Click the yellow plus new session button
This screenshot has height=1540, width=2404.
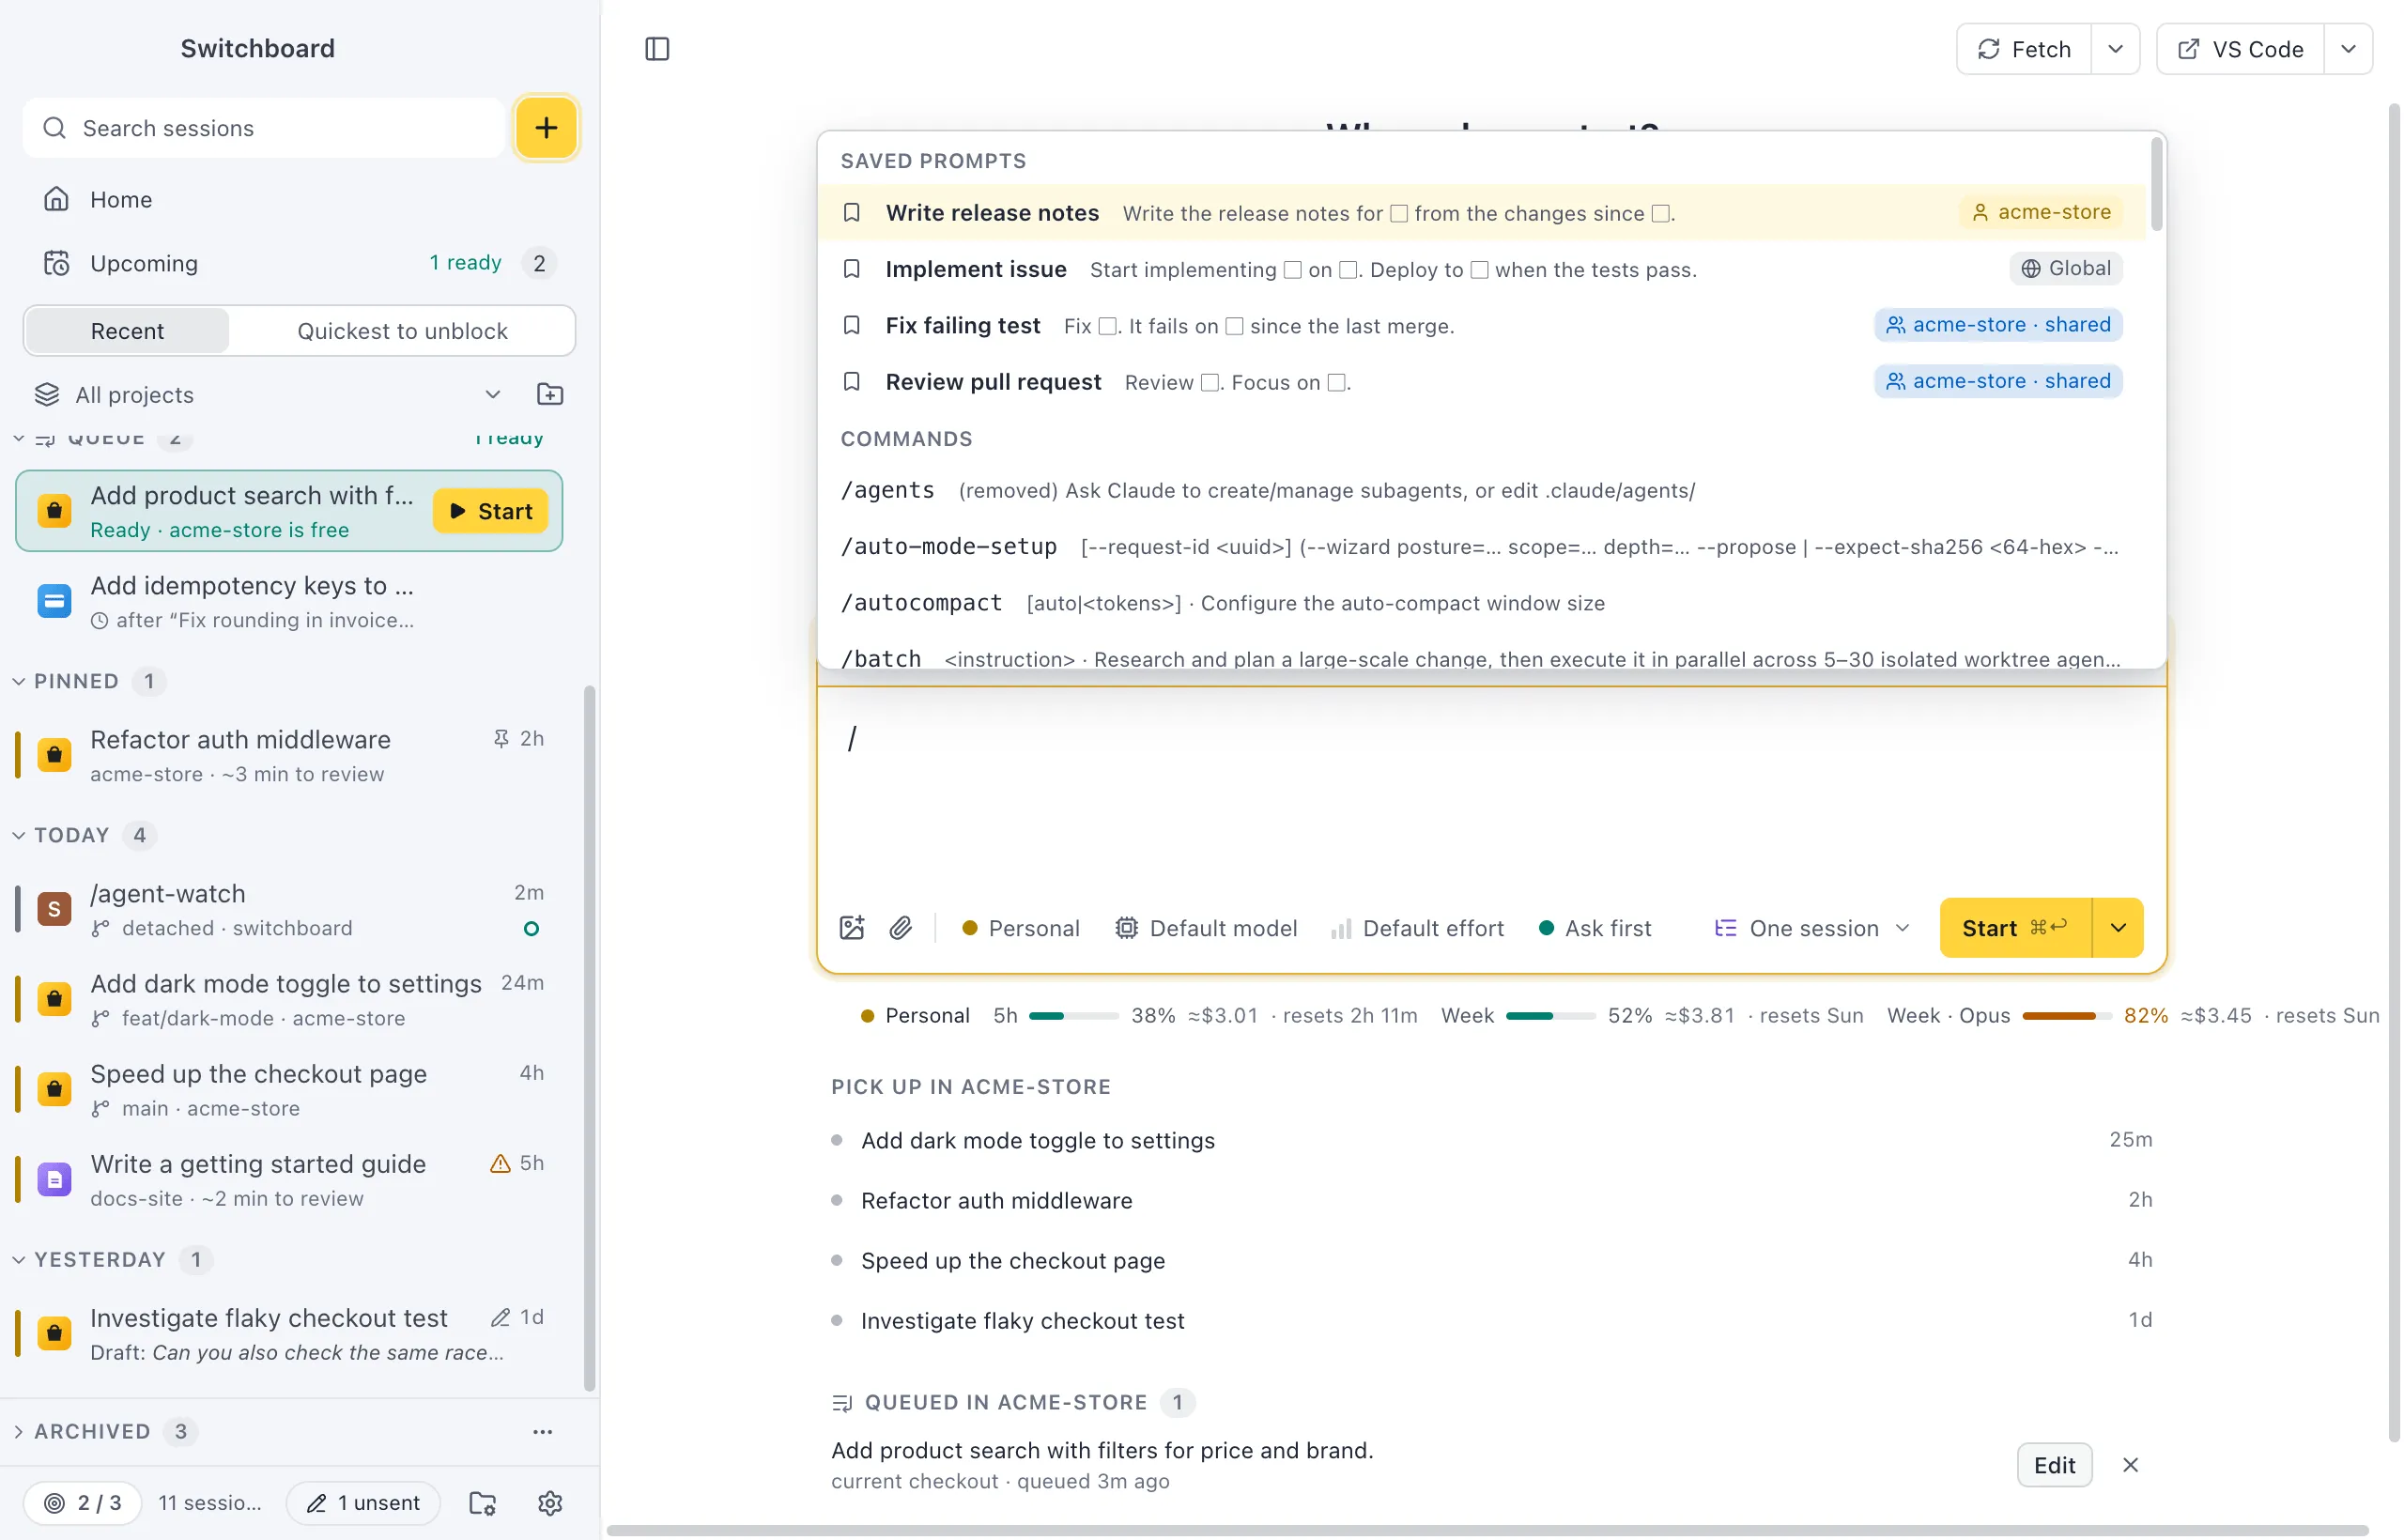coord(546,128)
